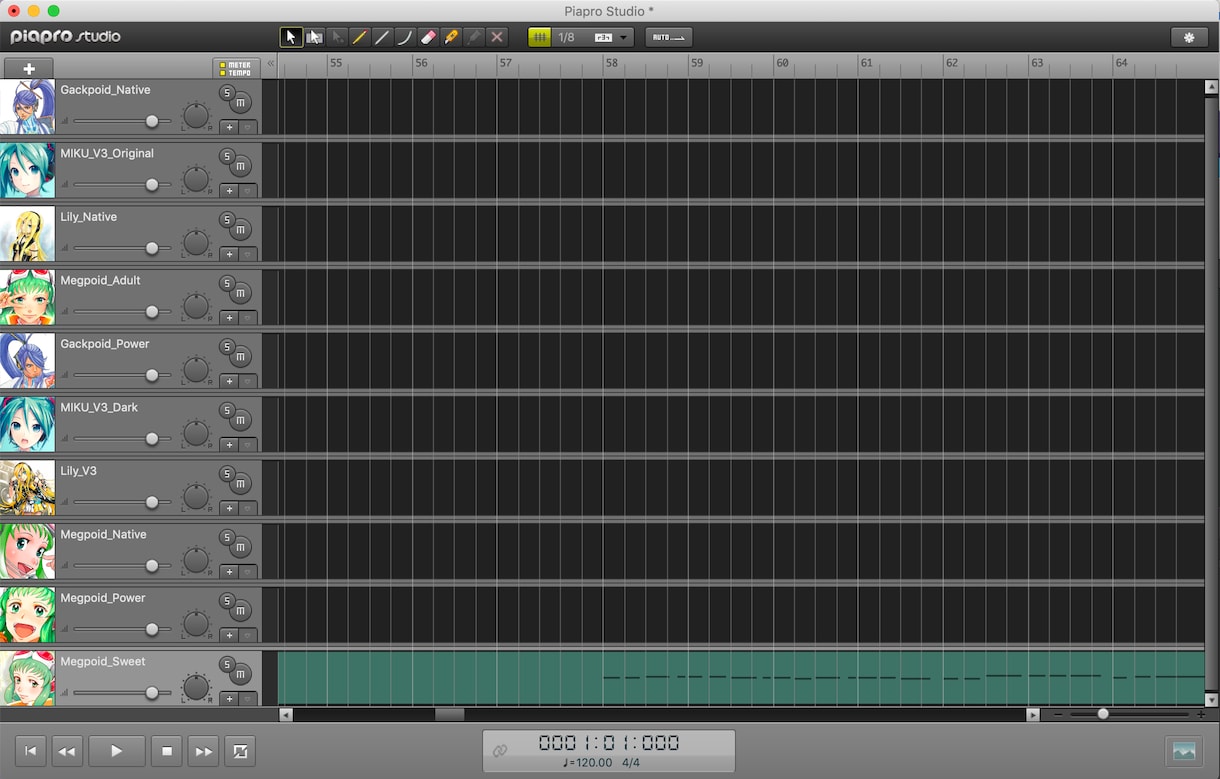
Task: Click Megpoid_Native pan knob
Action: pos(196,561)
